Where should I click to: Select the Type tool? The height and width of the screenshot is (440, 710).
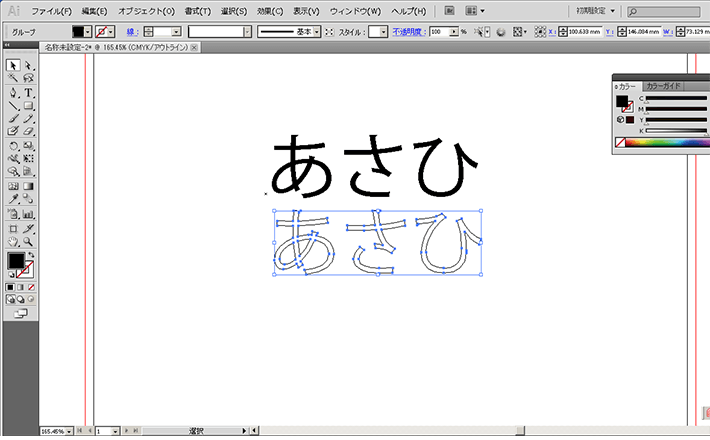tap(29, 92)
